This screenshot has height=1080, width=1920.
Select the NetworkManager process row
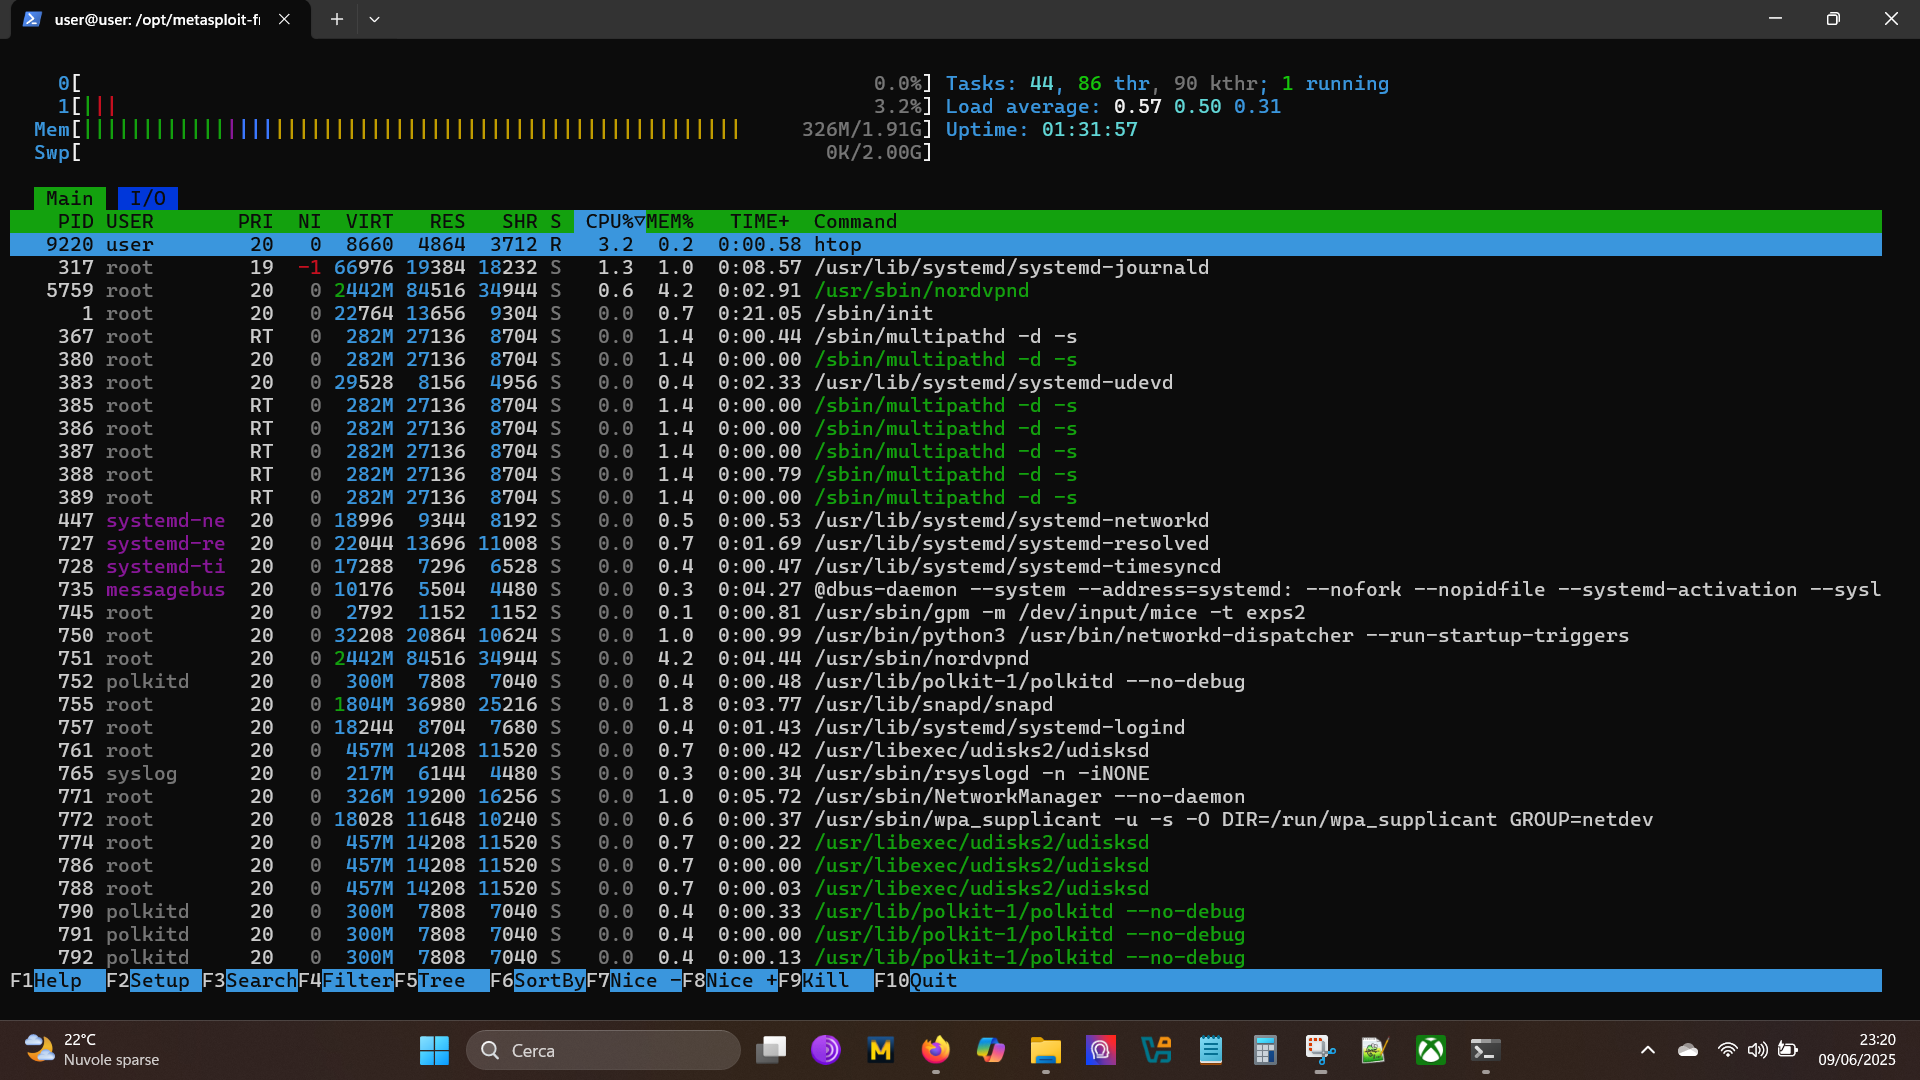(x=946, y=796)
